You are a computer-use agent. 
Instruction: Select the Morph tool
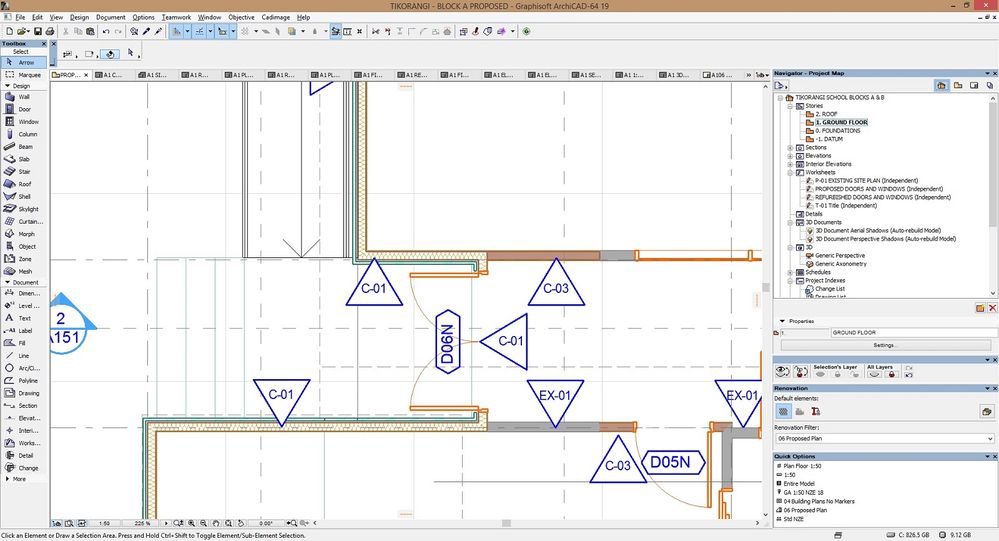tap(24, 234)
